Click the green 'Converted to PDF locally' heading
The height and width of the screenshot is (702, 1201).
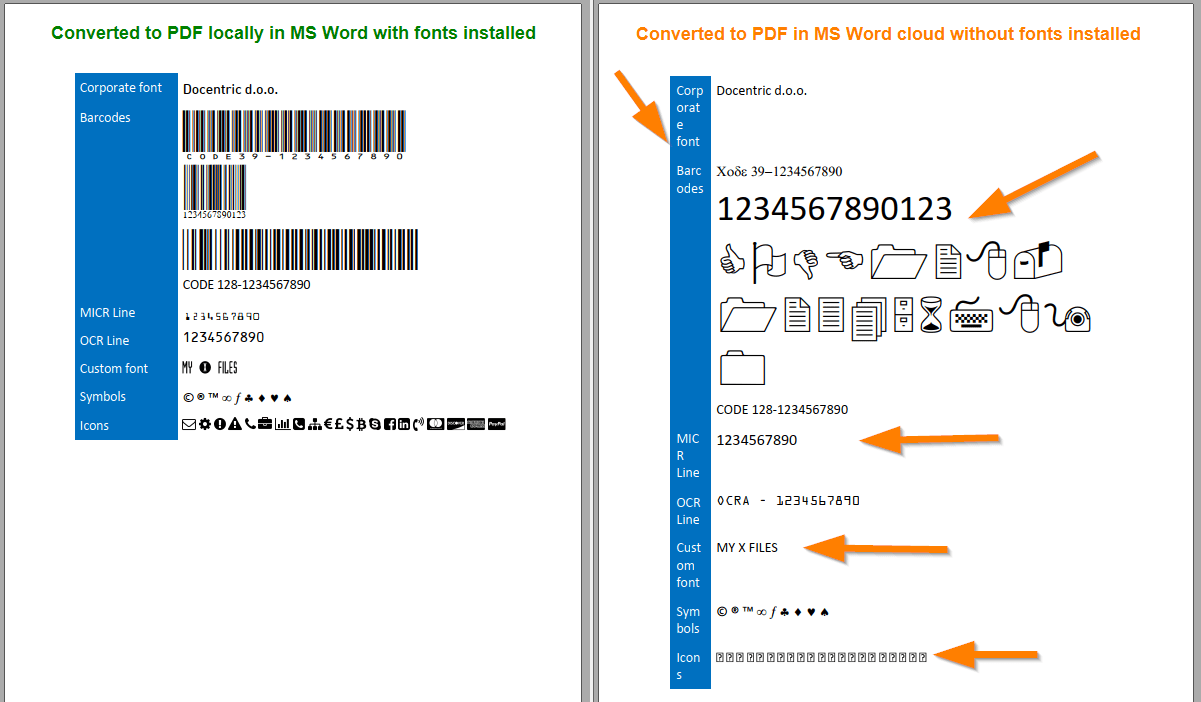(x=294, y=33)
